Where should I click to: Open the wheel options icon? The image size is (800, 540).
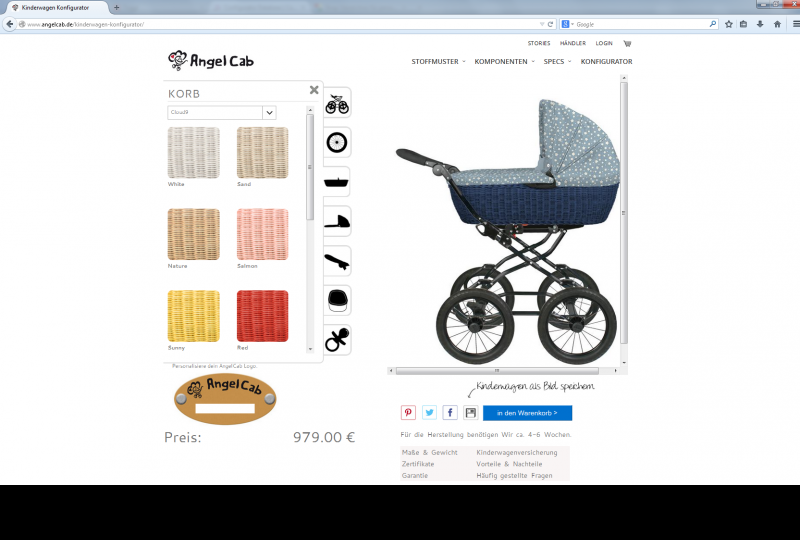pos(337,142)
